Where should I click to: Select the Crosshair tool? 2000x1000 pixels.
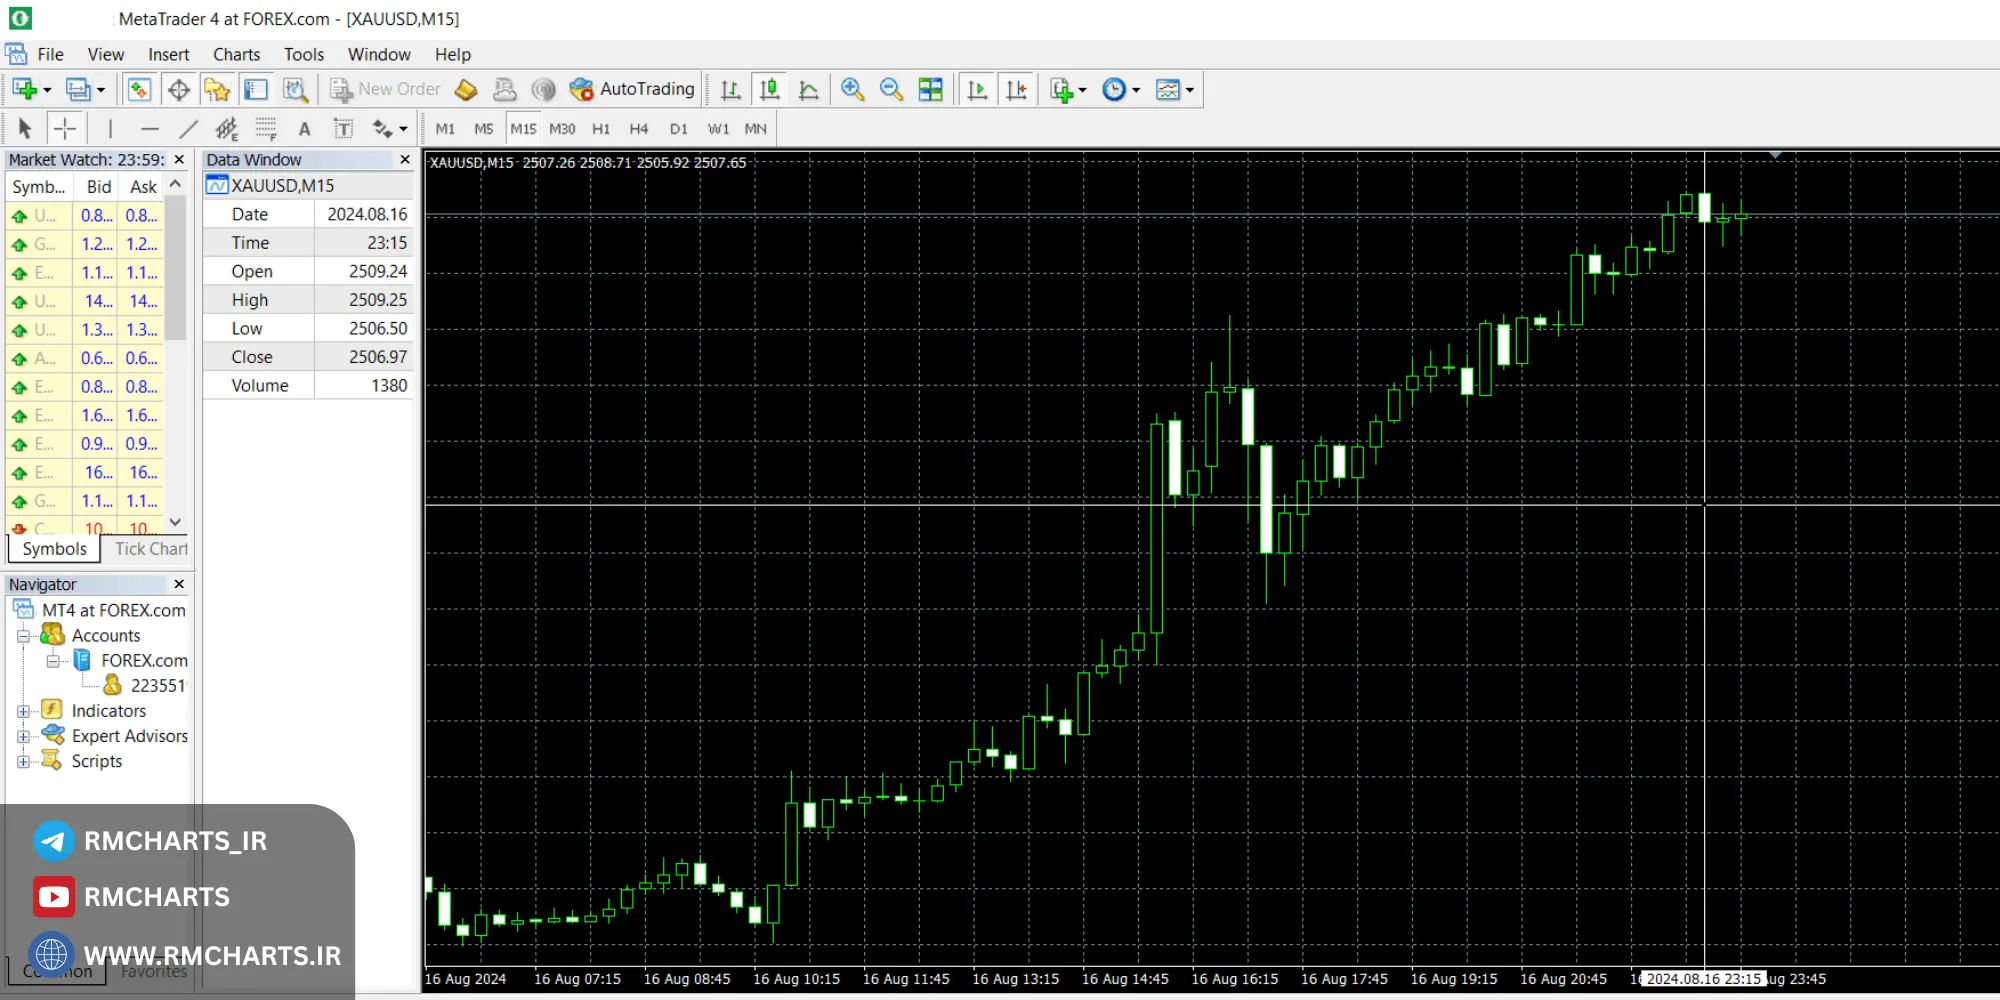tap(64, 129)
